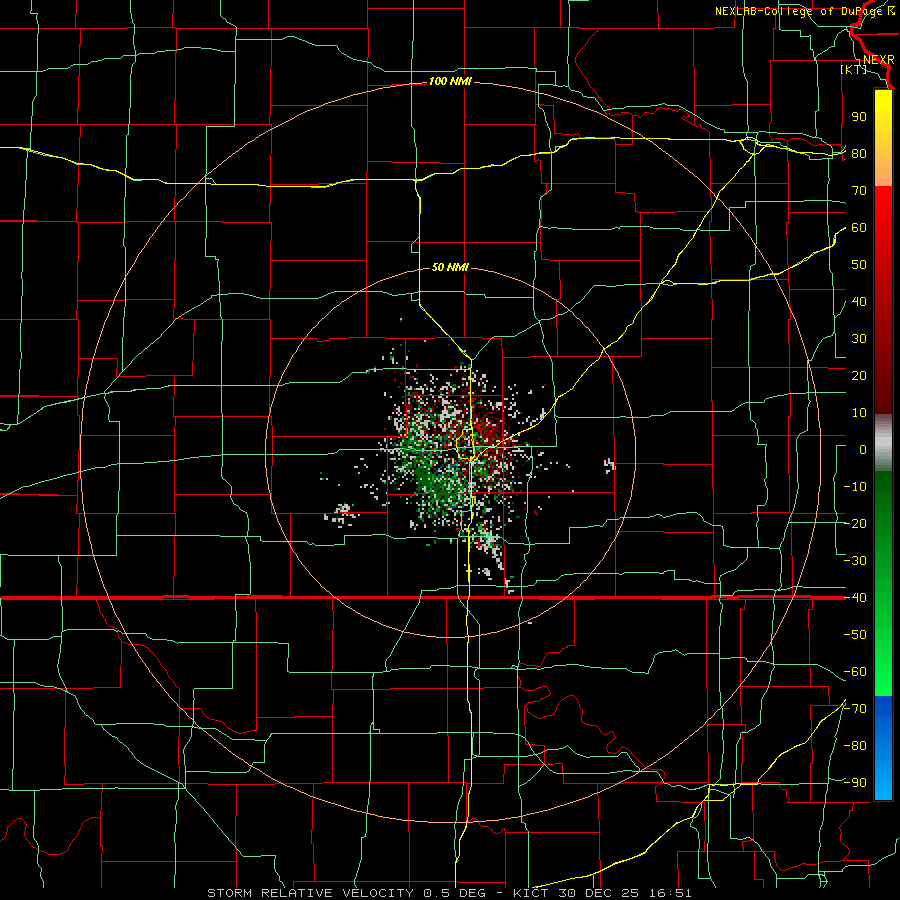Image resolution: width=900 pixels, height=900 pixels.
Task: Click the 'KICT 30 DEC 25 16:51' timestamp
Action: click(602, 893)
